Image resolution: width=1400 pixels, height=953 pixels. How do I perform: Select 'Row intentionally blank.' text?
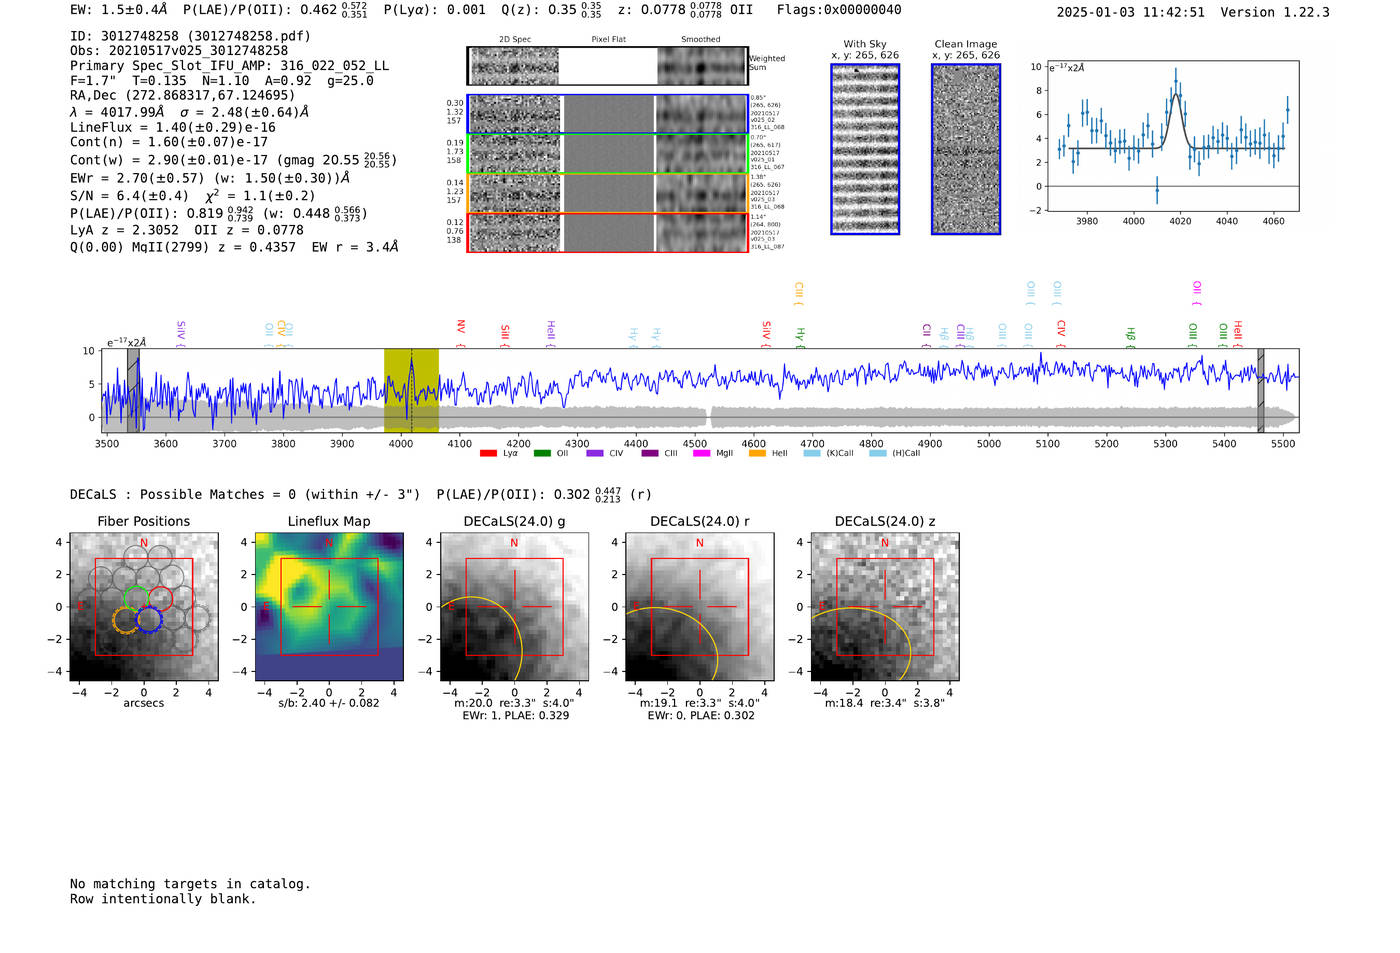pos(163,899)
